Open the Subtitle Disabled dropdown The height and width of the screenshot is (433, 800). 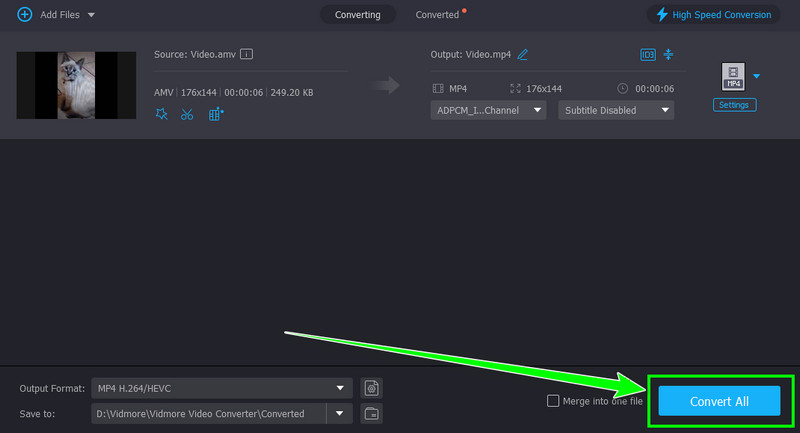615,110
